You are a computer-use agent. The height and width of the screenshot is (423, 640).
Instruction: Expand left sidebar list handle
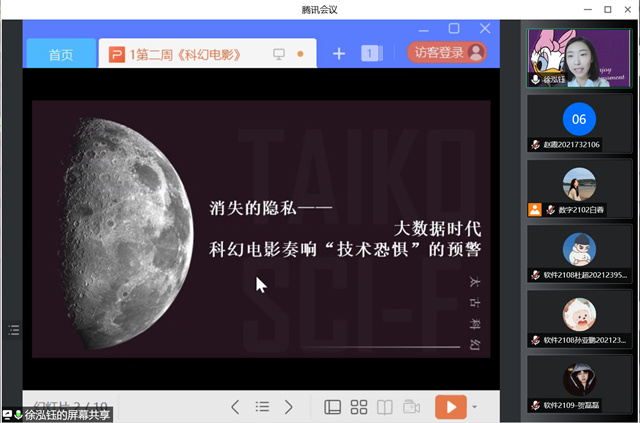[13, 330]
